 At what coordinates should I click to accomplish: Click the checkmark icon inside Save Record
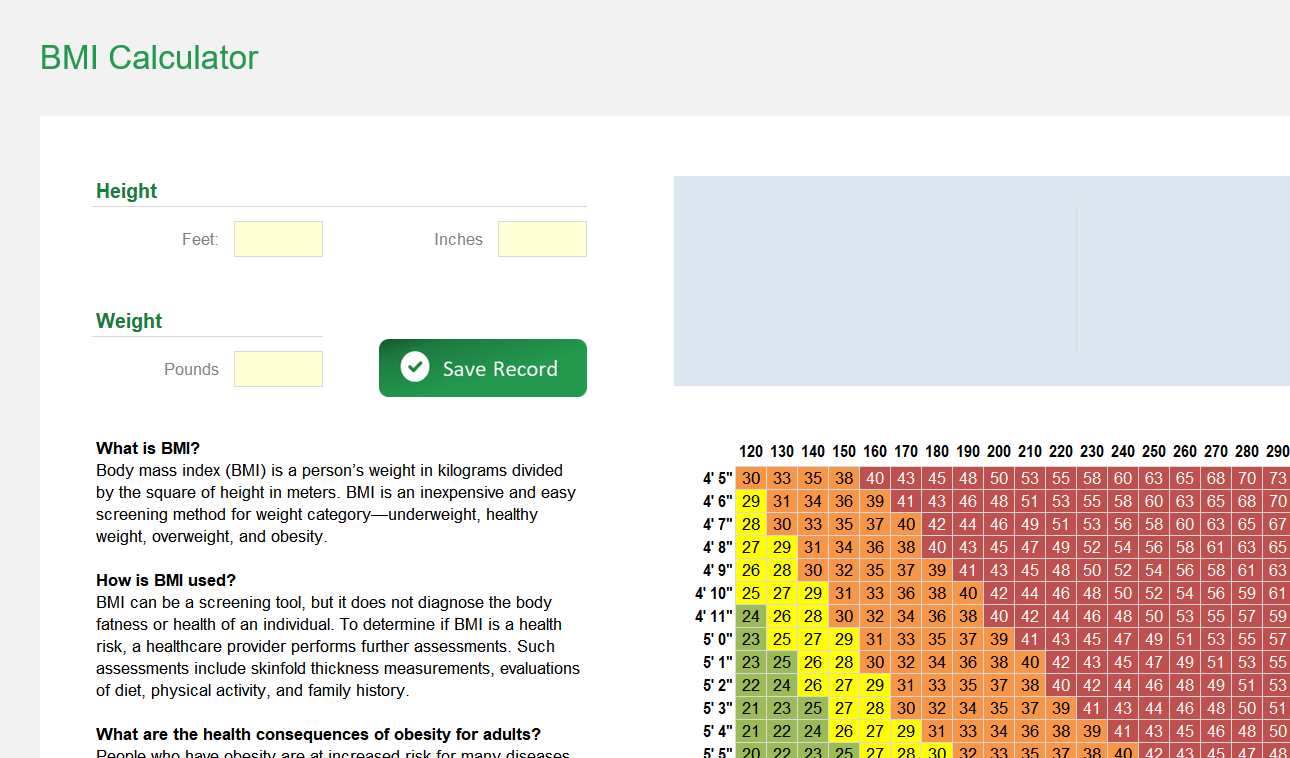414,367
